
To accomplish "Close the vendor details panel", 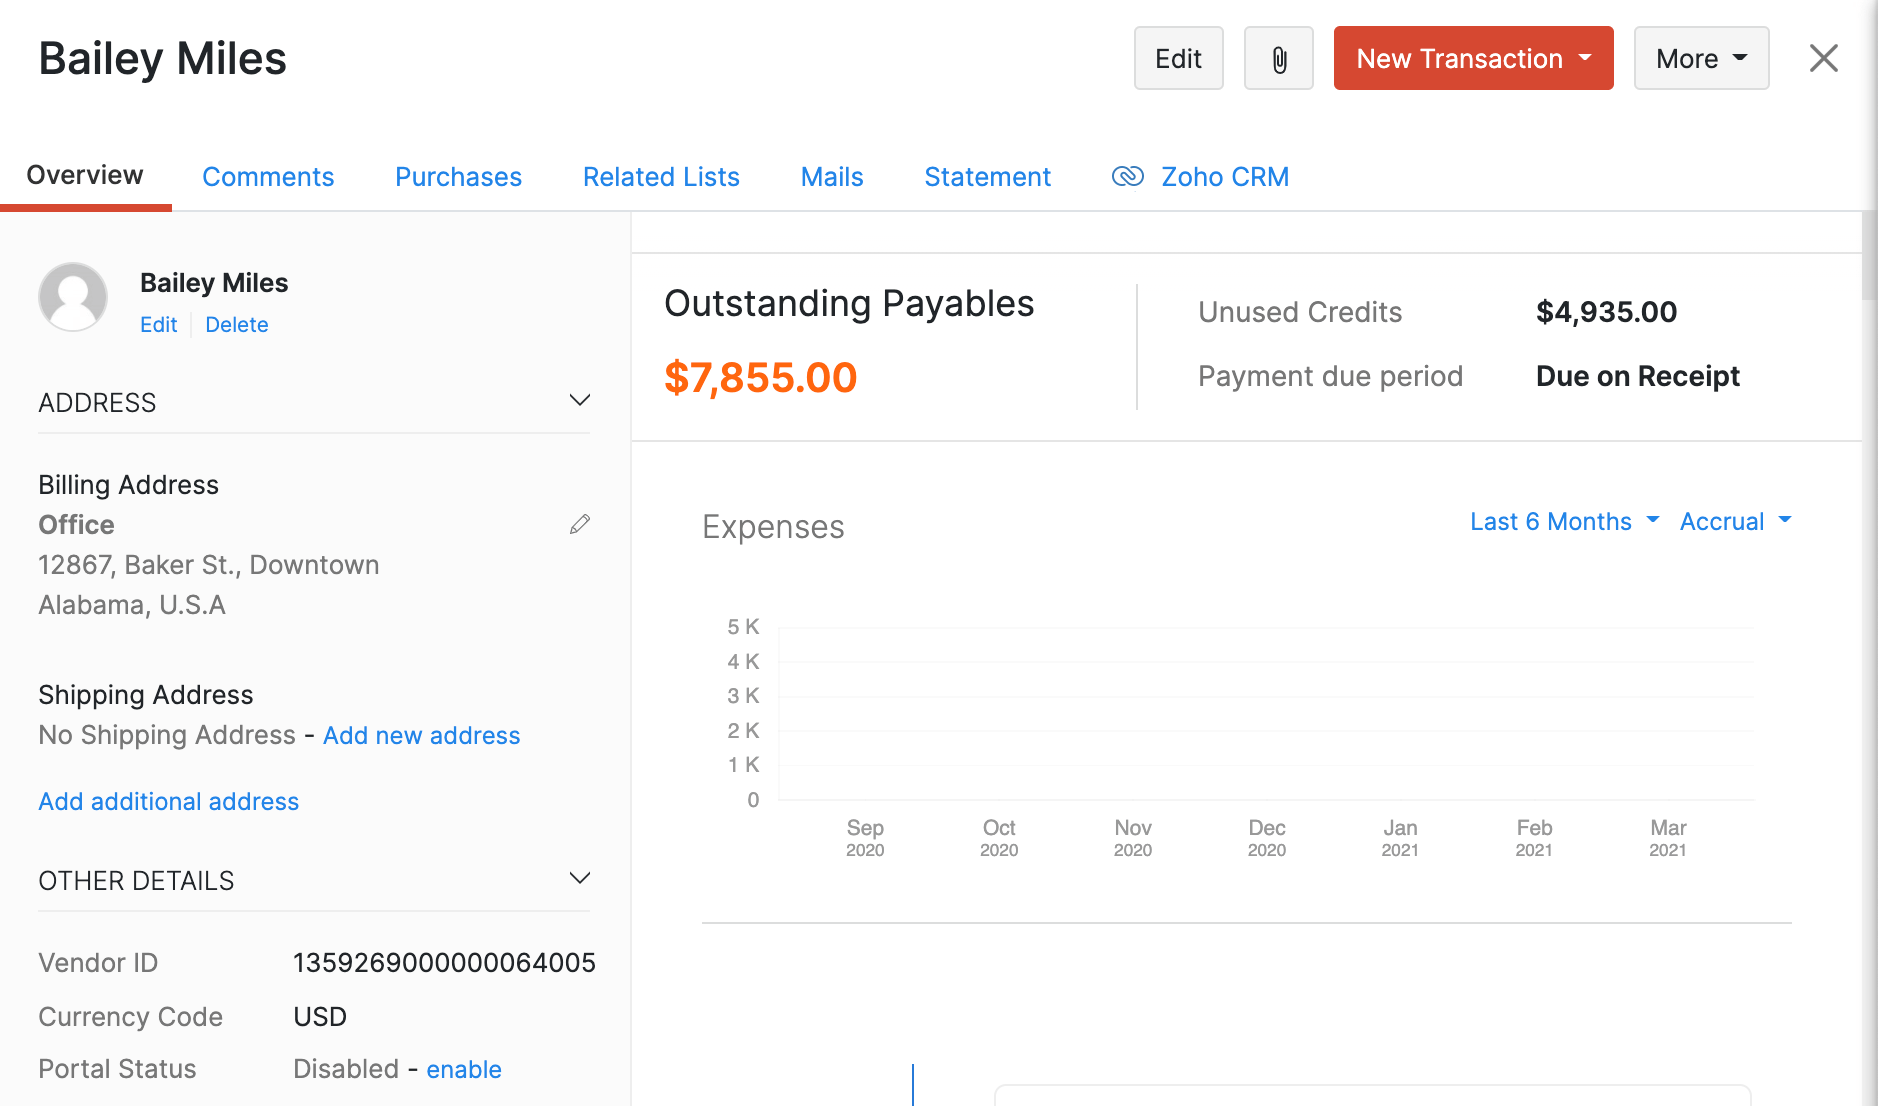I will click(x=1823, y=59).
